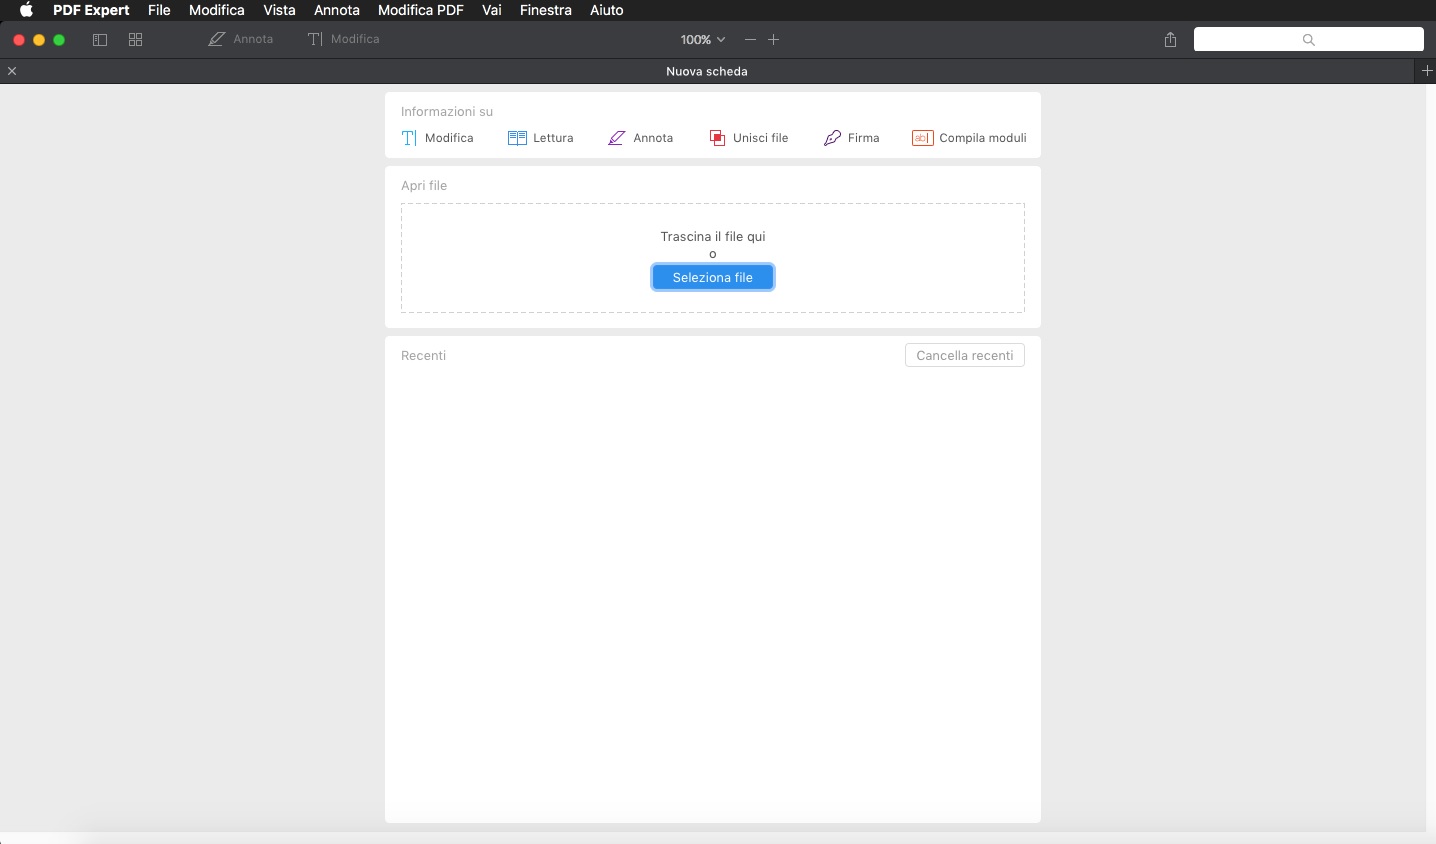Open the Vai menu
This screenshot has width=1436, height=844.
(x=492, y=10)
